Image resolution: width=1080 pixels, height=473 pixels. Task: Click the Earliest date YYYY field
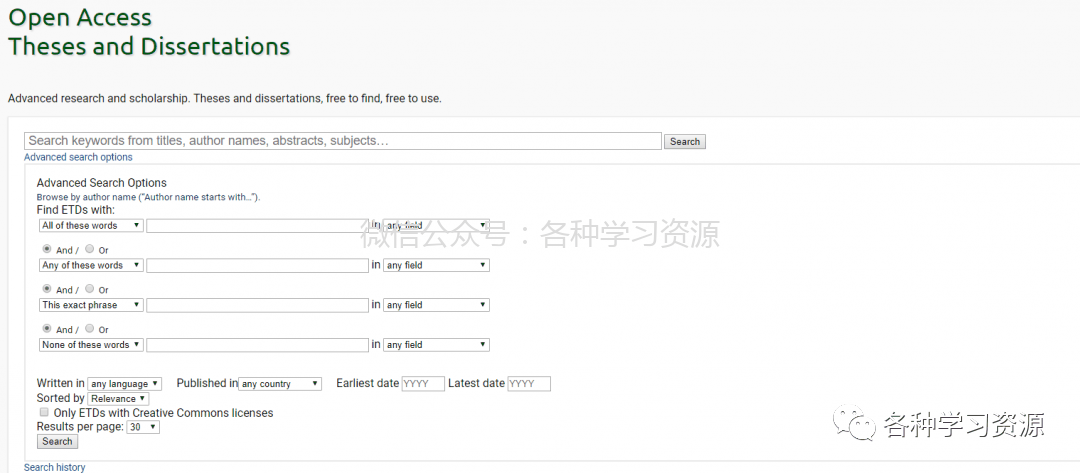point(423,384)
